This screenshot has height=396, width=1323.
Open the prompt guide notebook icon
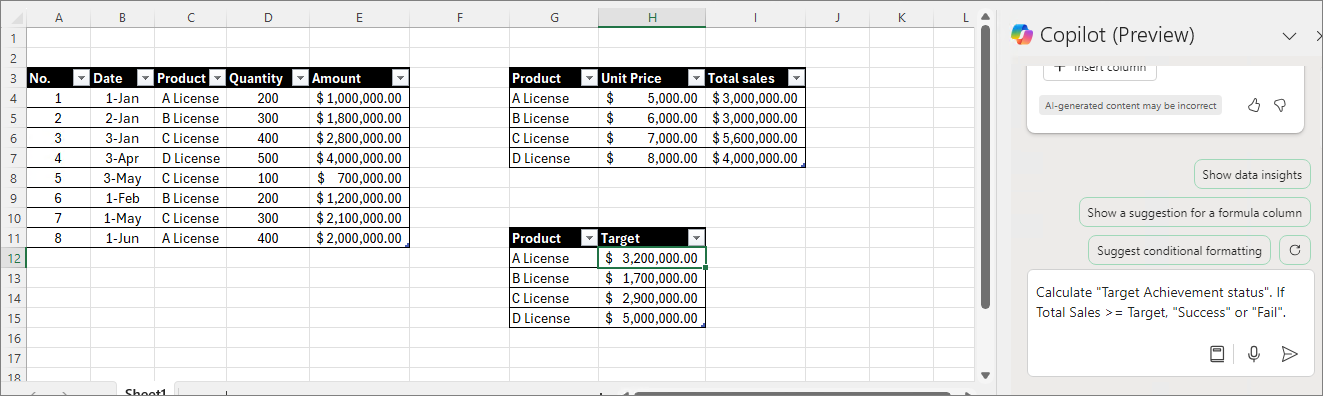click(1217, 353)
